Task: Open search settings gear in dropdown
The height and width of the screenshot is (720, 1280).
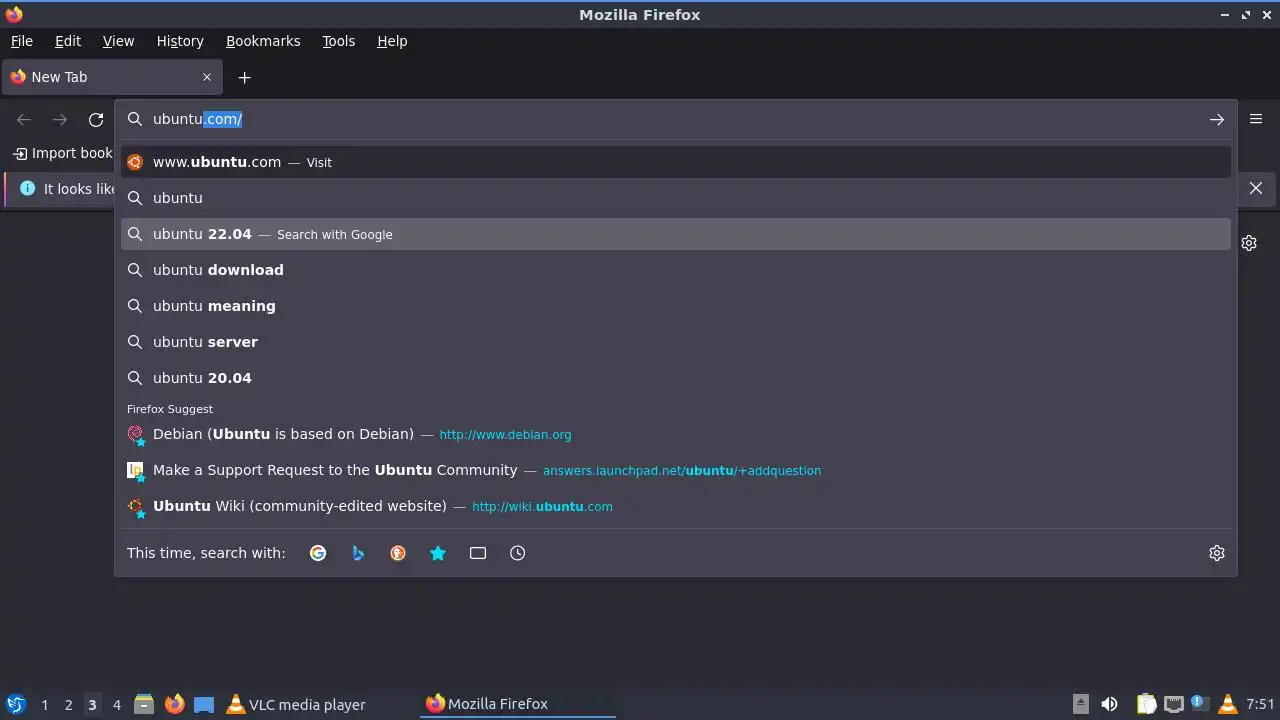Action: click(1217, 553)
